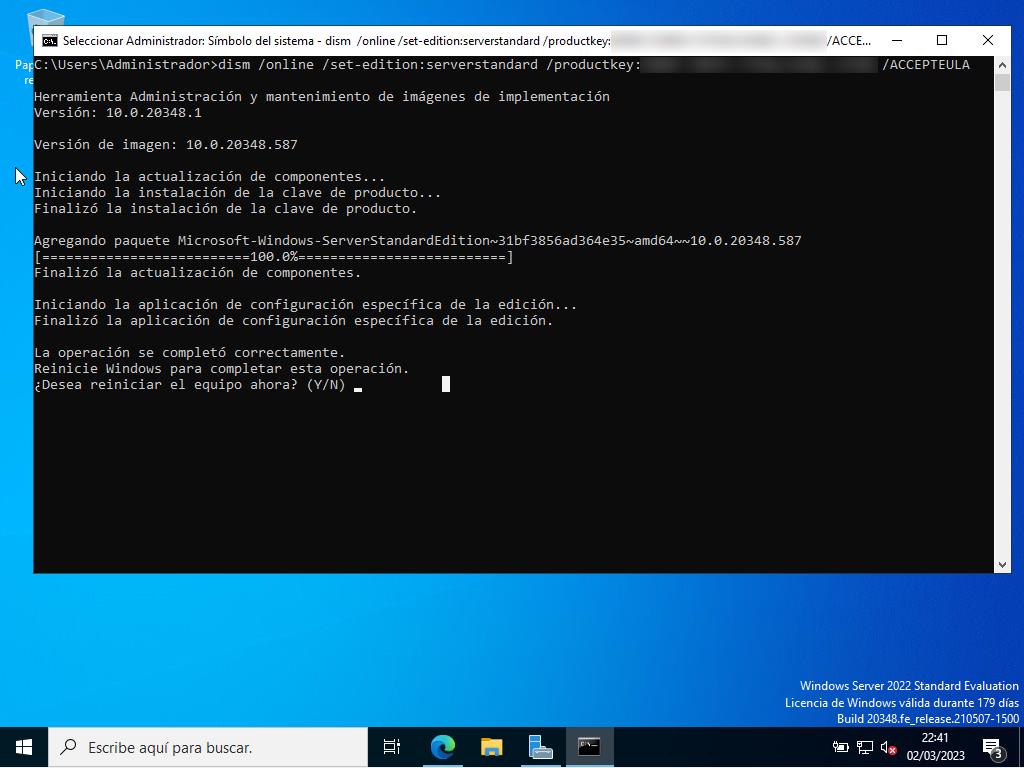Open the network status tray icon

(865, 747)
